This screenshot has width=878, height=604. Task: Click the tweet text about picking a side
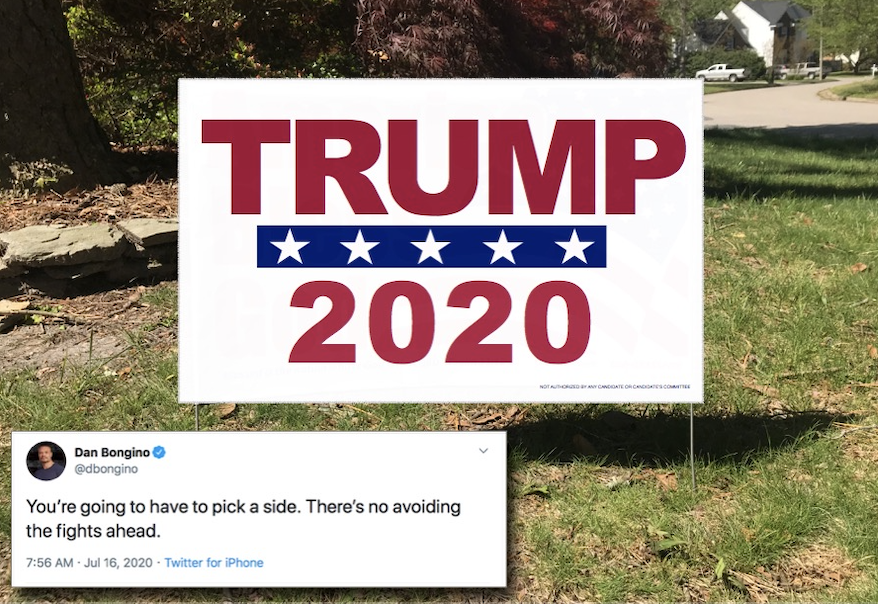tap(243, 518)
